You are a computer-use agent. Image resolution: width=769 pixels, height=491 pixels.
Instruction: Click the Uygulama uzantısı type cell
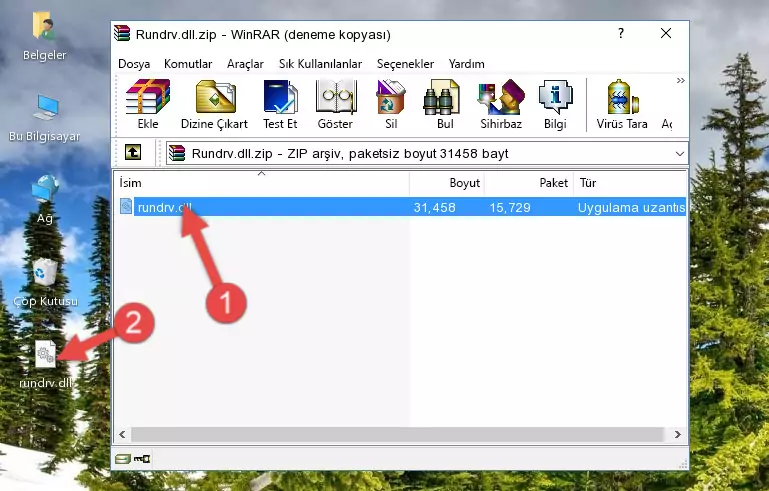tap(631, 207)
